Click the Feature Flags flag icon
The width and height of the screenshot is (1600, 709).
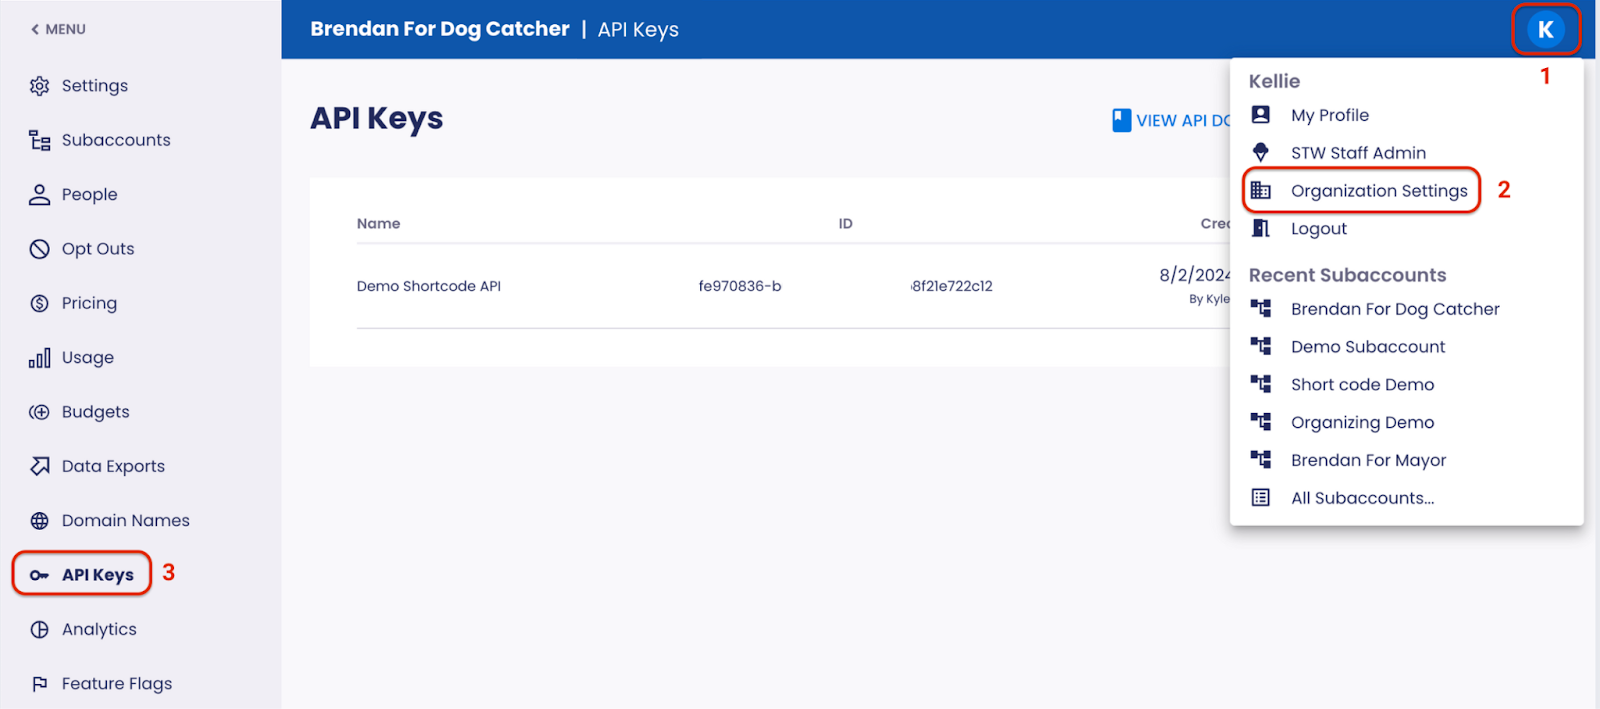(x=39, y=684)
